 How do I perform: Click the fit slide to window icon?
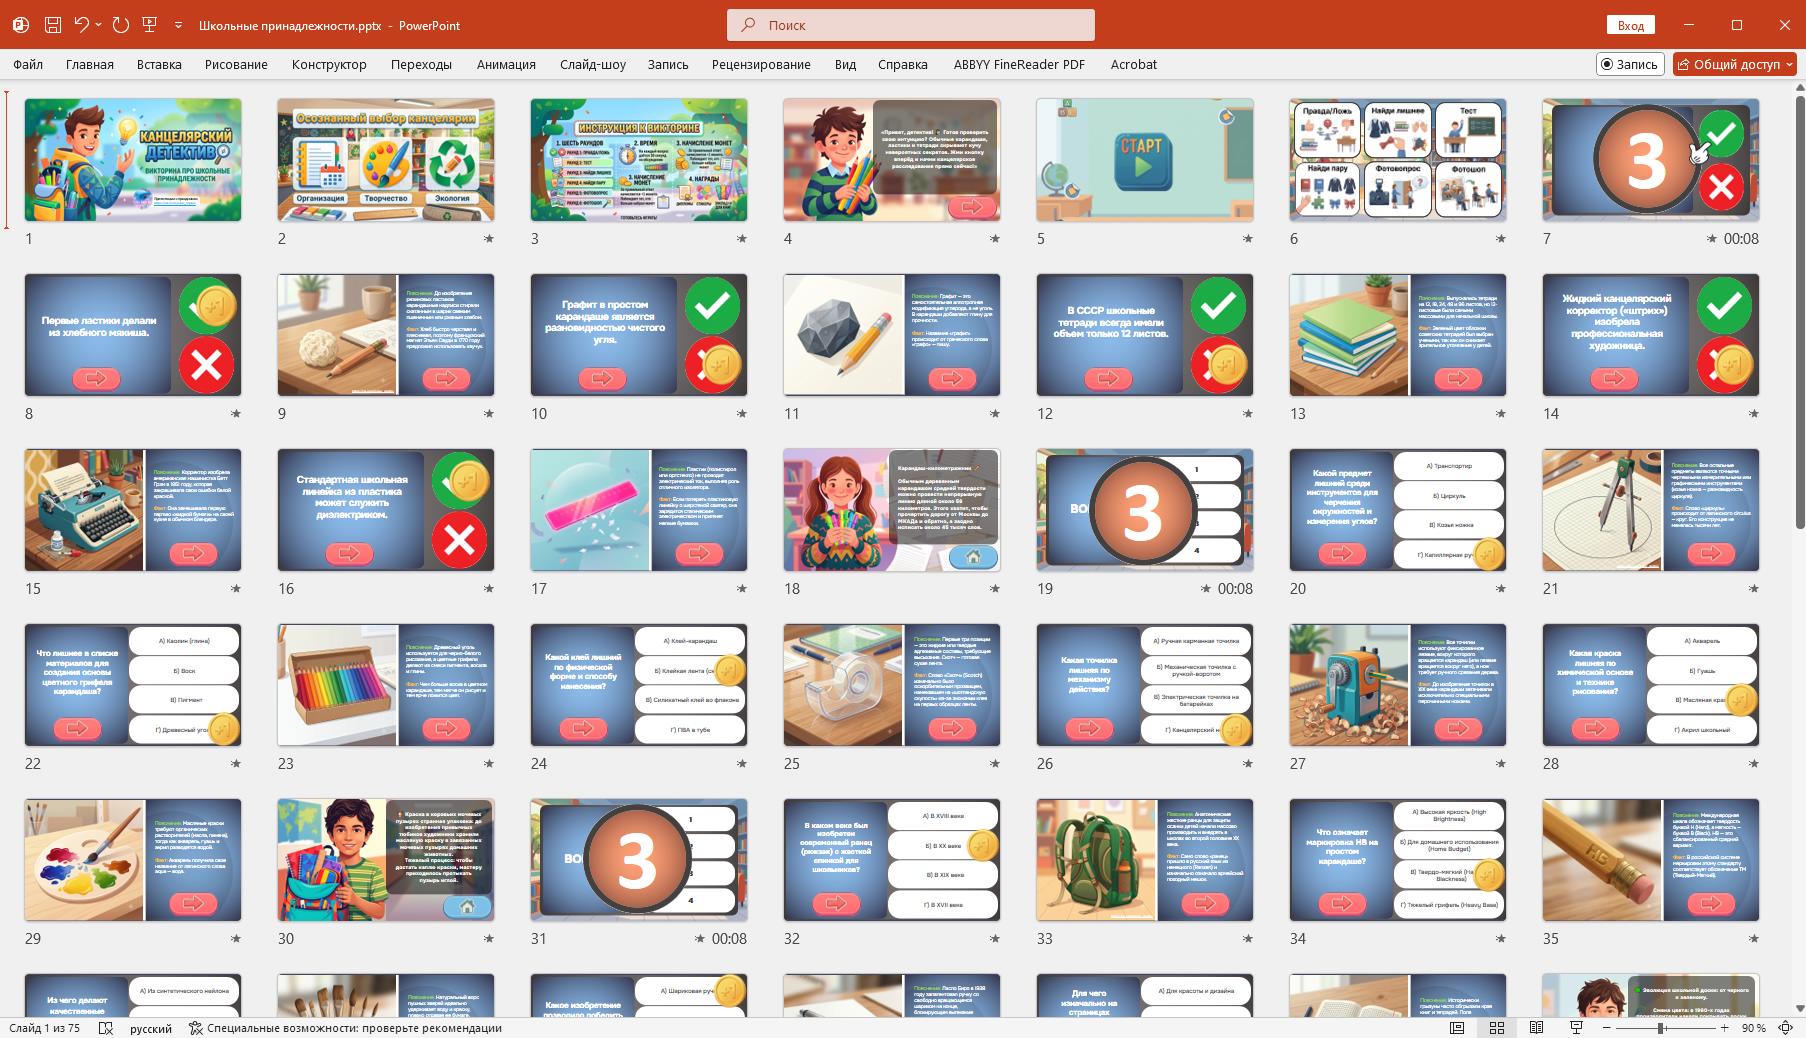1785,1028
